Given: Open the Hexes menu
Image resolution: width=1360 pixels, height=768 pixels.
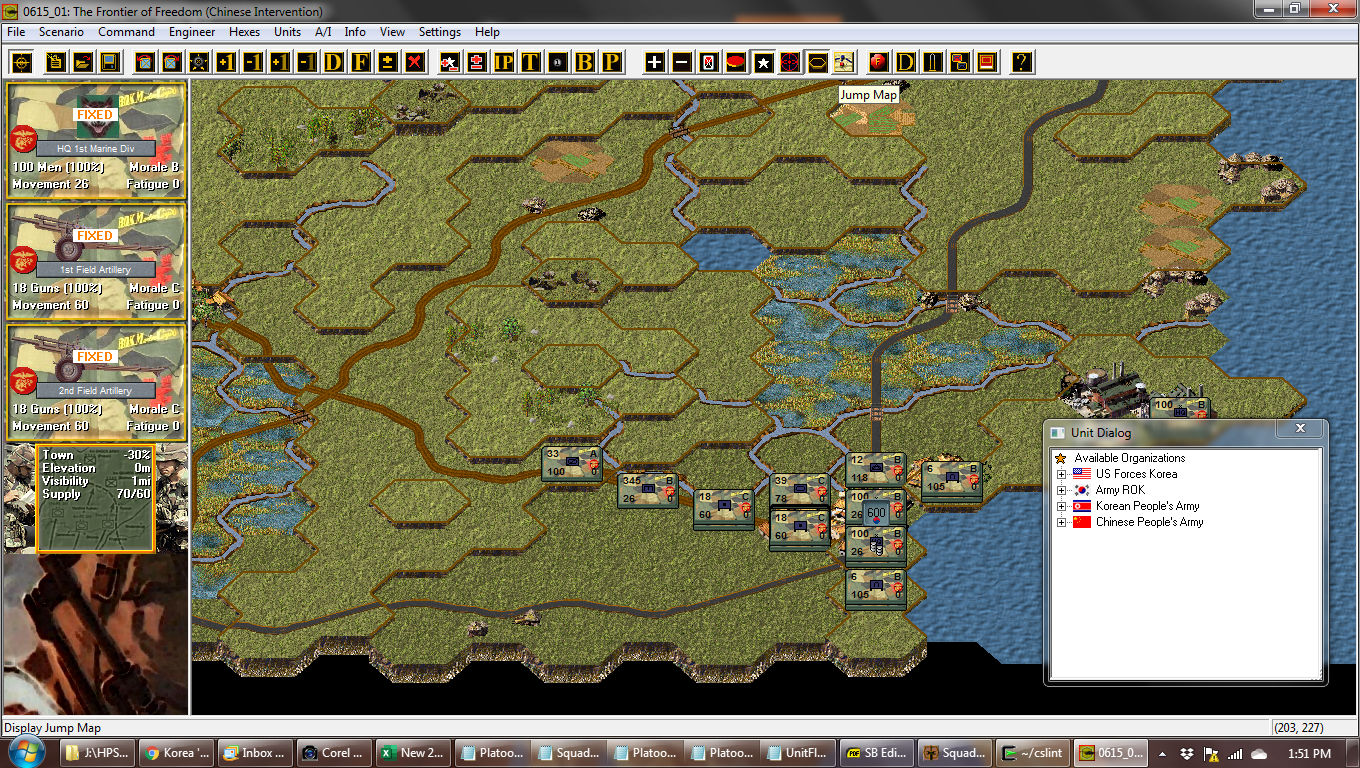Looking at the screenshot, I should coord(244,32).
